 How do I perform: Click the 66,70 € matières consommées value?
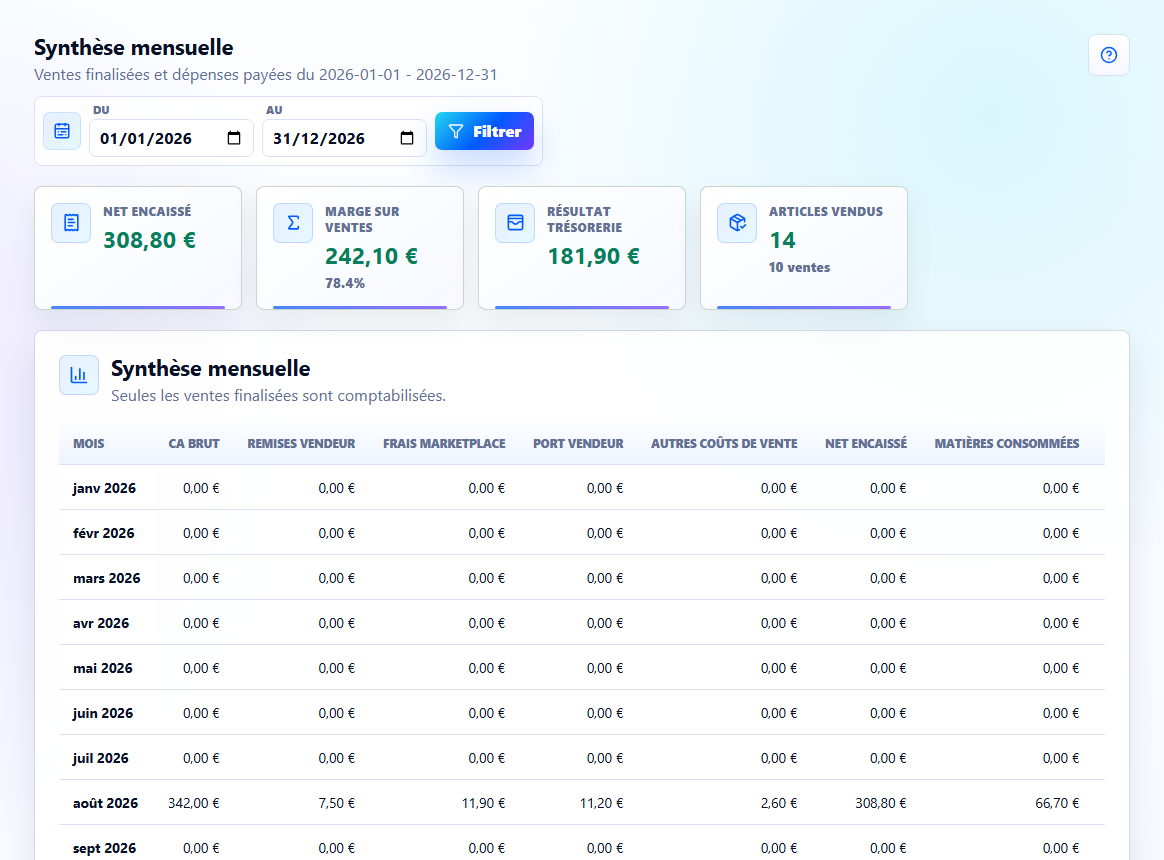click(1057, 803)
